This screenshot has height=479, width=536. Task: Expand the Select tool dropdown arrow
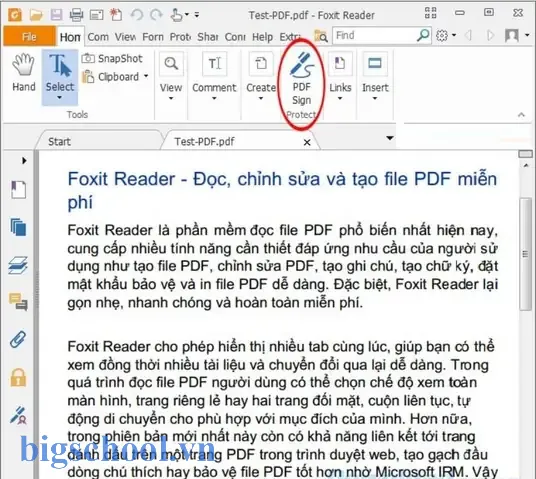[59, 98]
